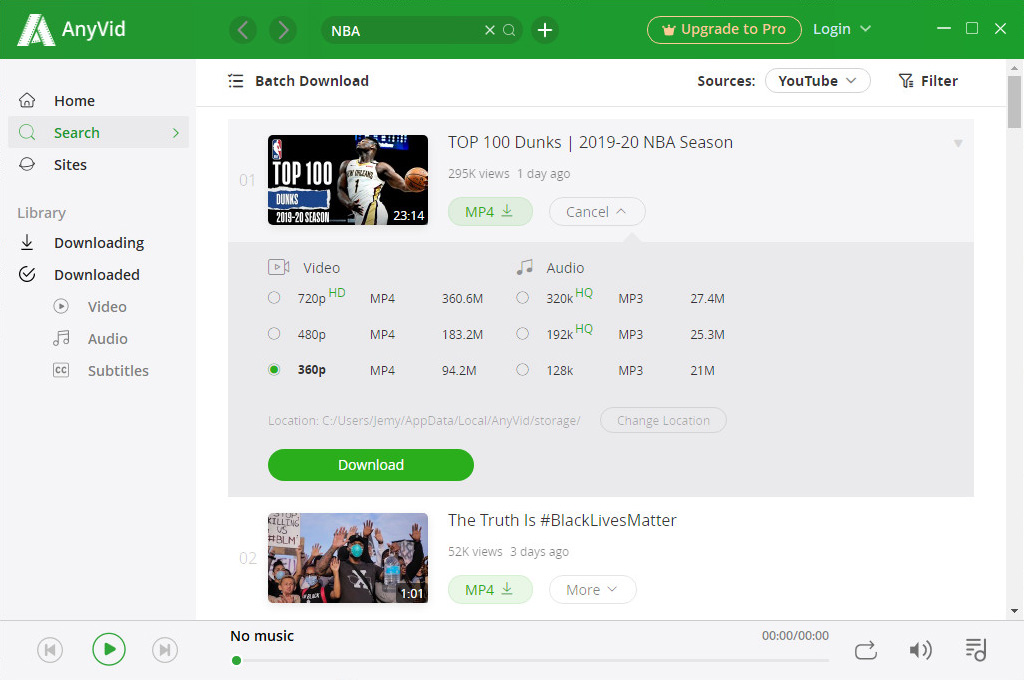The height and width of the screenshot is (680, 1024).
Task: Click the Downloading arrow icon in Library
Action: point(27,242)
